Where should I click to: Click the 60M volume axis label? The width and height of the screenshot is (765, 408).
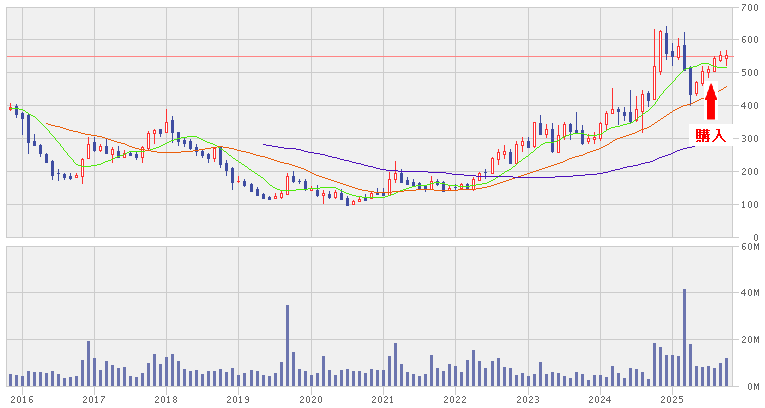click(x=749, y=246)
